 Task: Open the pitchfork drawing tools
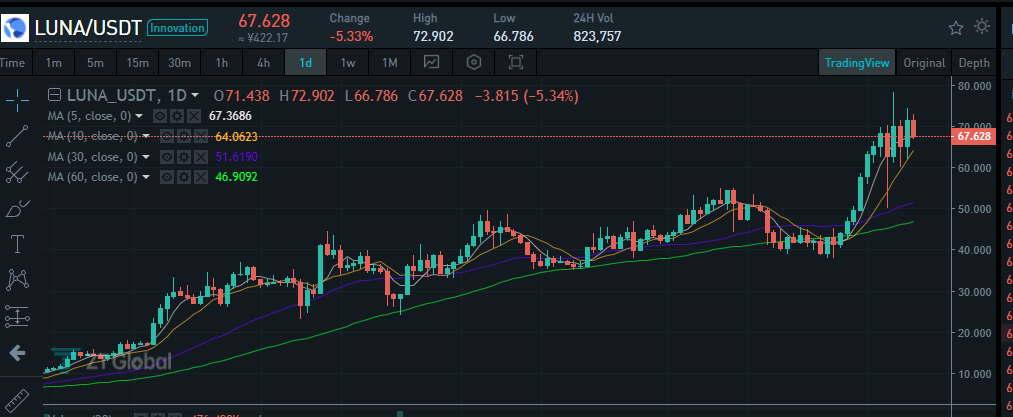17,171
